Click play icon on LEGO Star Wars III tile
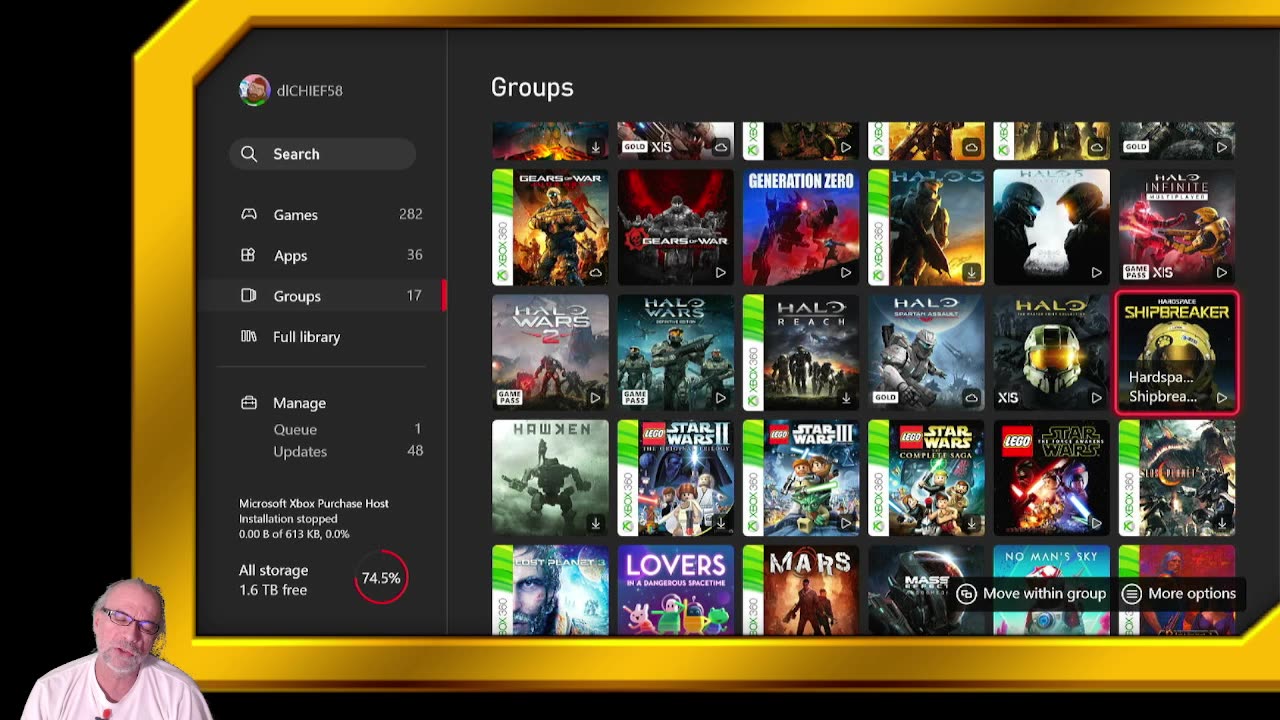This screenshot has height=720, width=1280. pos(846,523)
